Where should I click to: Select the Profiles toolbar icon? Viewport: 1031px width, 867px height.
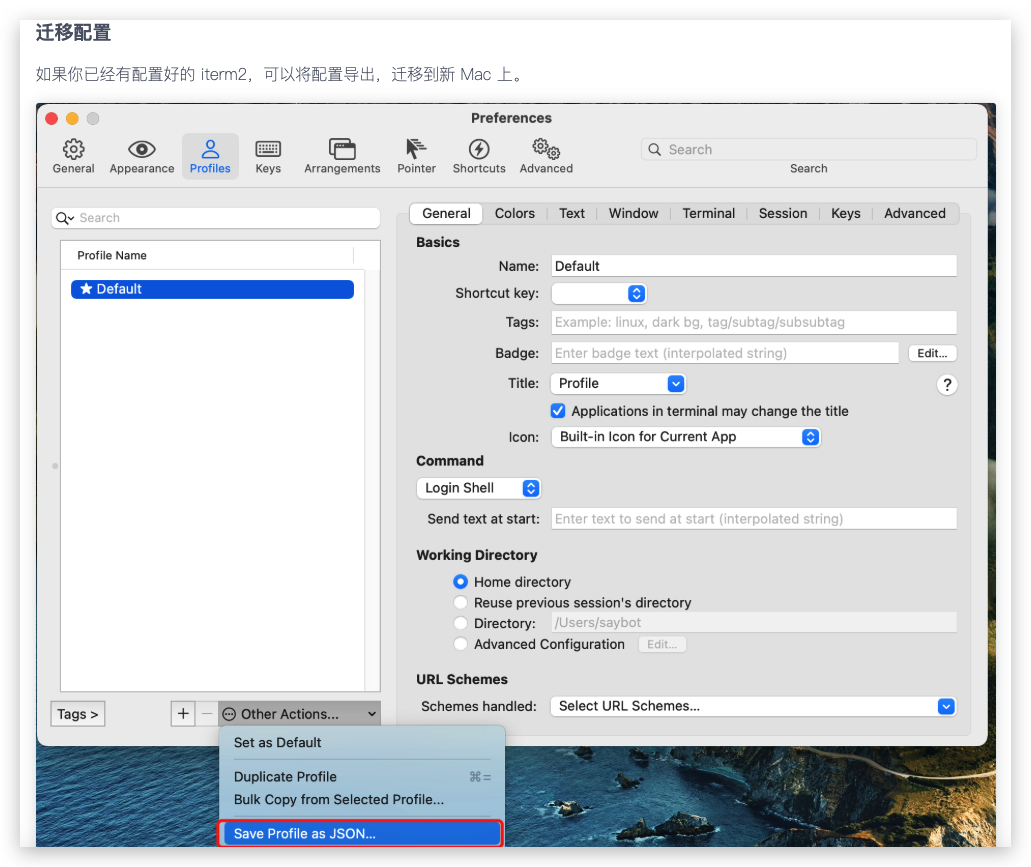210,156
